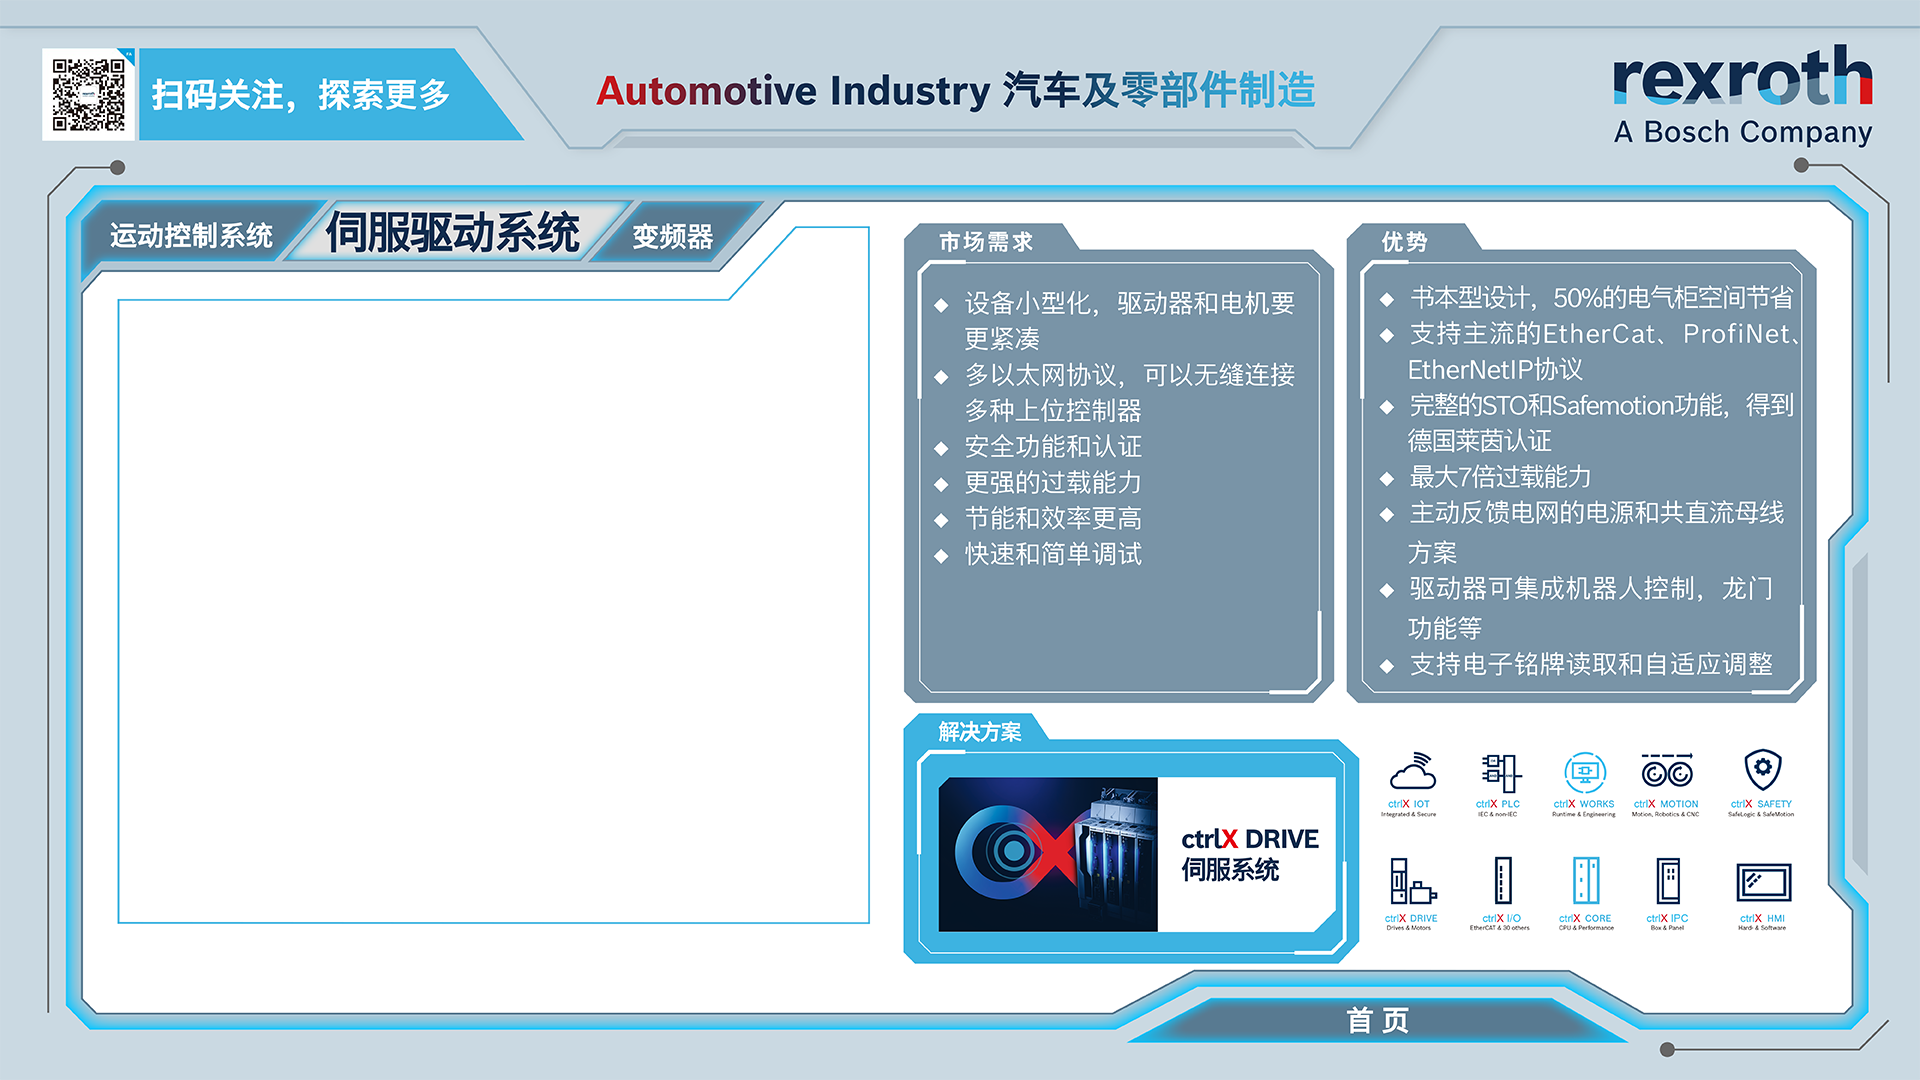Image resolution: width=1920 pixels, height=1080 pixels.
Task: Open the ctrlX WORKS monitor icon
Action: click(1584, 773)
